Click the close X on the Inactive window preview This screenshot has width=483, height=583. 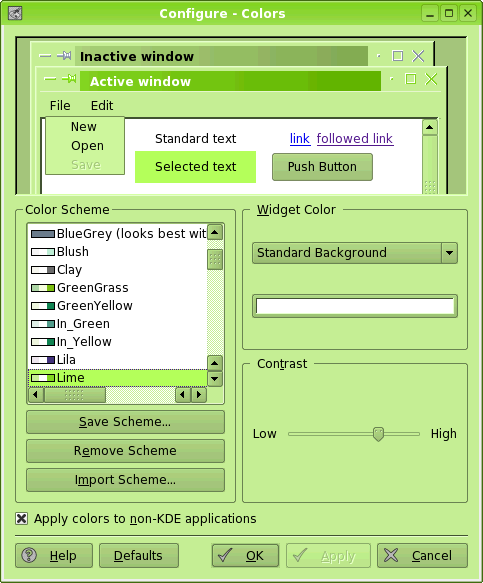(x=418, y=56)
